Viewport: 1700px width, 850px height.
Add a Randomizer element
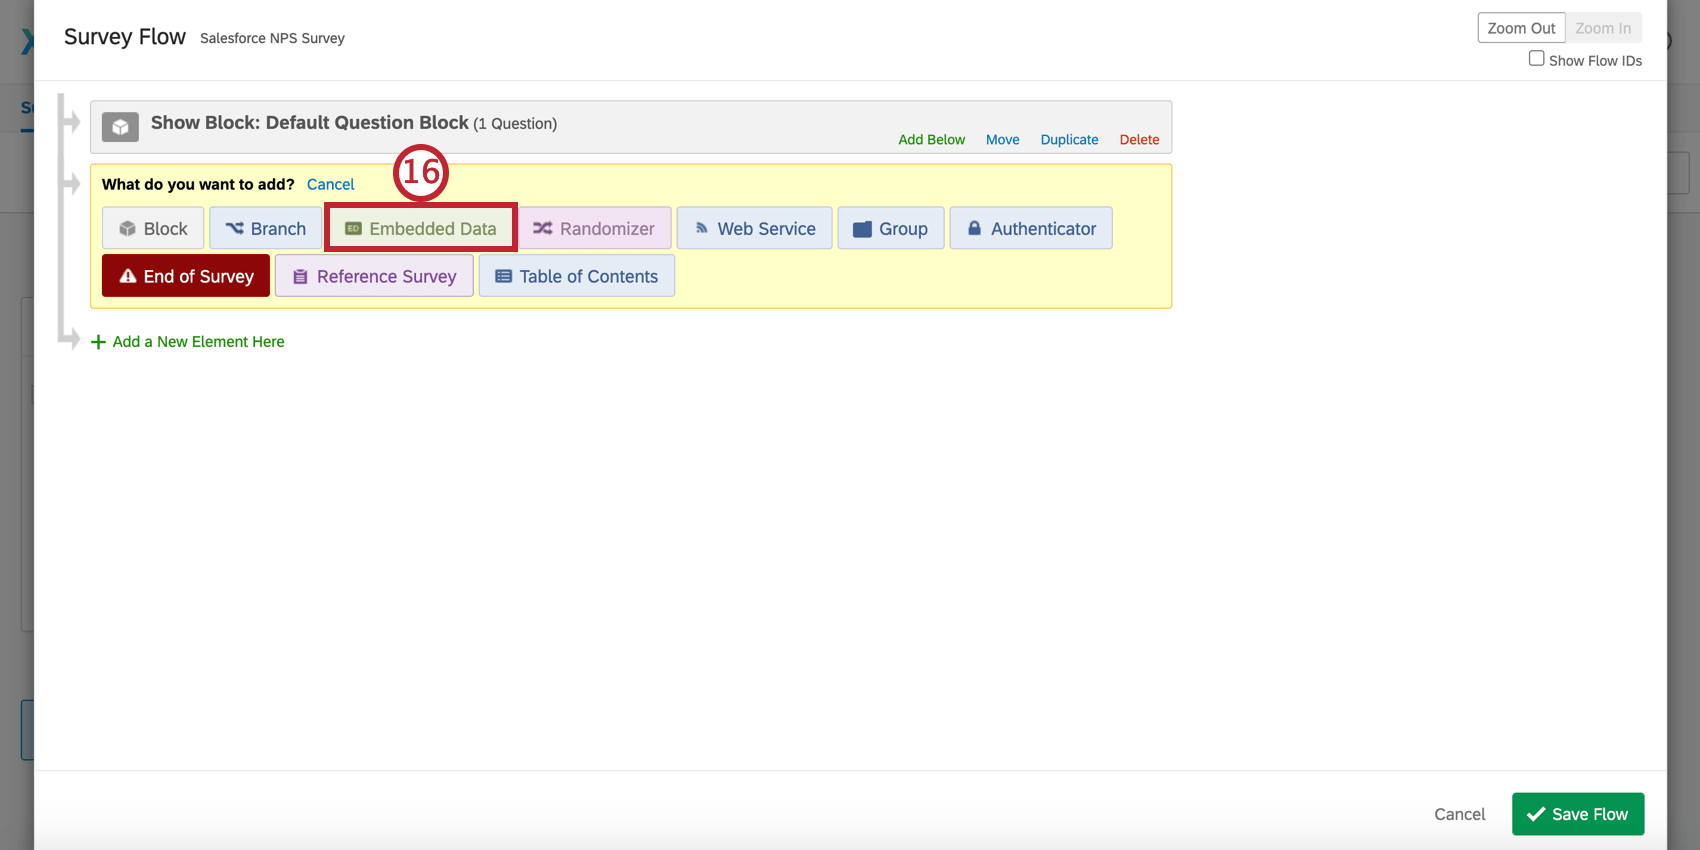(x=594, y=228)
